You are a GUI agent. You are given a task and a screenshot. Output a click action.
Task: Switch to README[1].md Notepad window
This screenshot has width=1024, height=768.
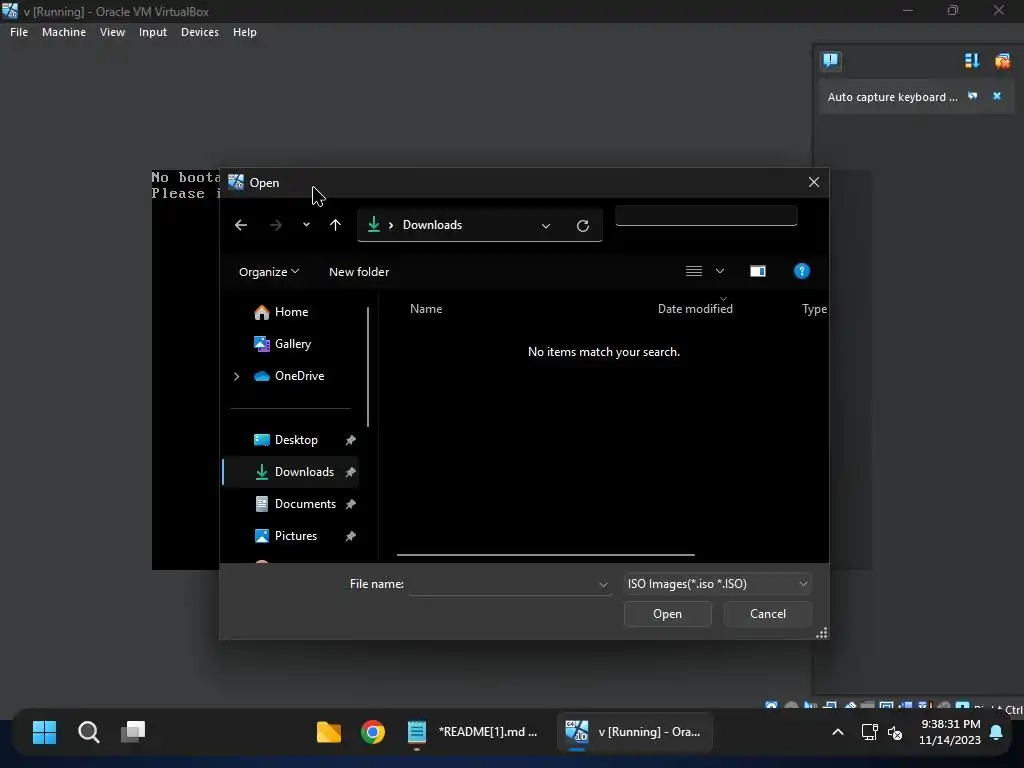[x=473, y=732]
